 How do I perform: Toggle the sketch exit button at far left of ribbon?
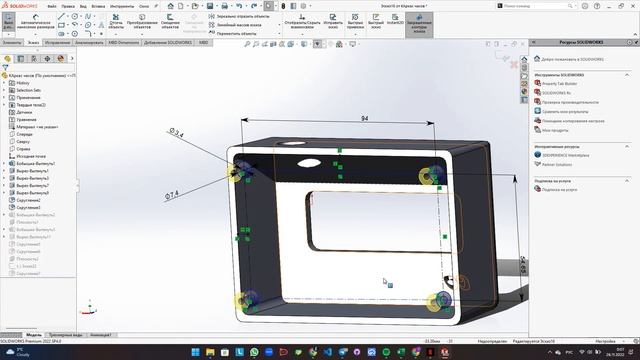click(9, 22)
